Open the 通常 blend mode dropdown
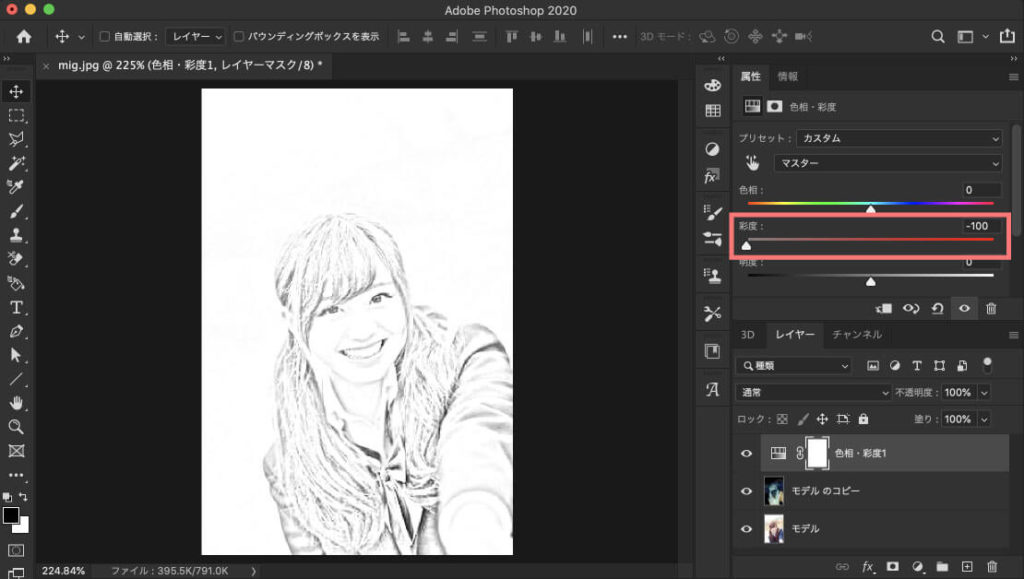This screenshot has width=1024, height=579. [x=813, y=392]
